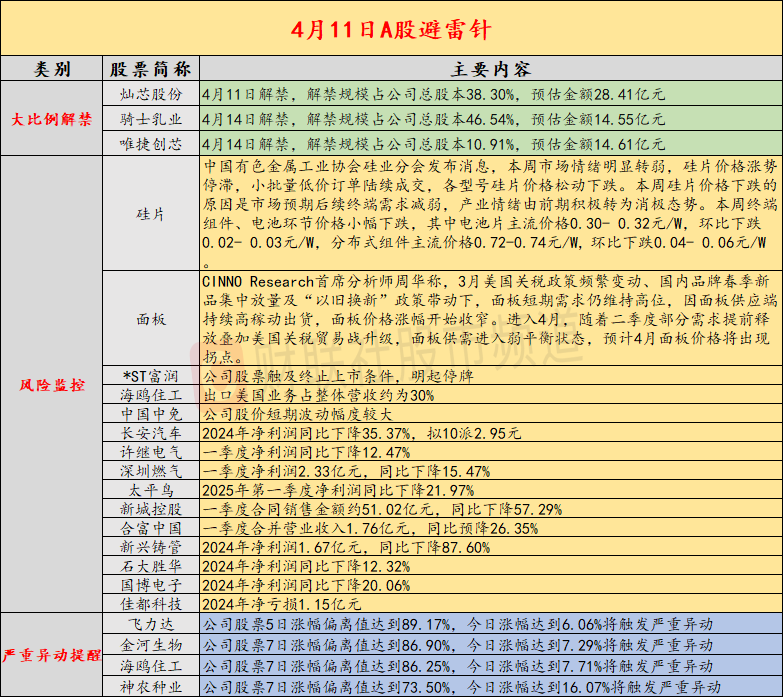Click the "严重异动提醒" category cell
The image size is (783, 697).
tap(52, 655)
